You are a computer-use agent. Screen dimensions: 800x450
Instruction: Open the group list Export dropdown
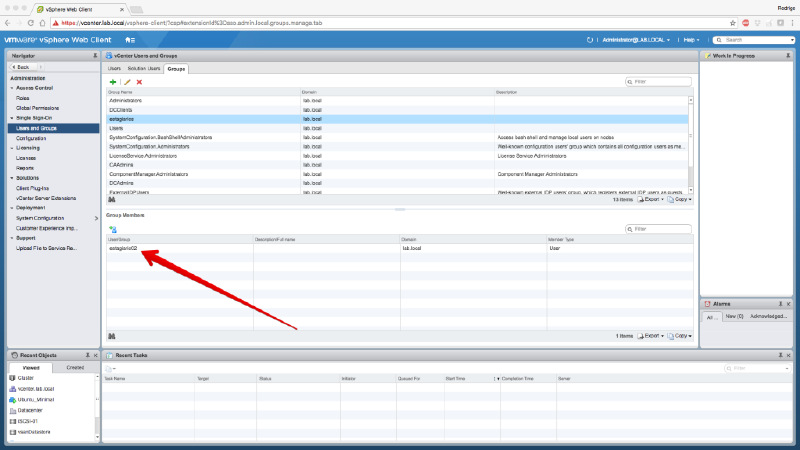click(652, 200)
